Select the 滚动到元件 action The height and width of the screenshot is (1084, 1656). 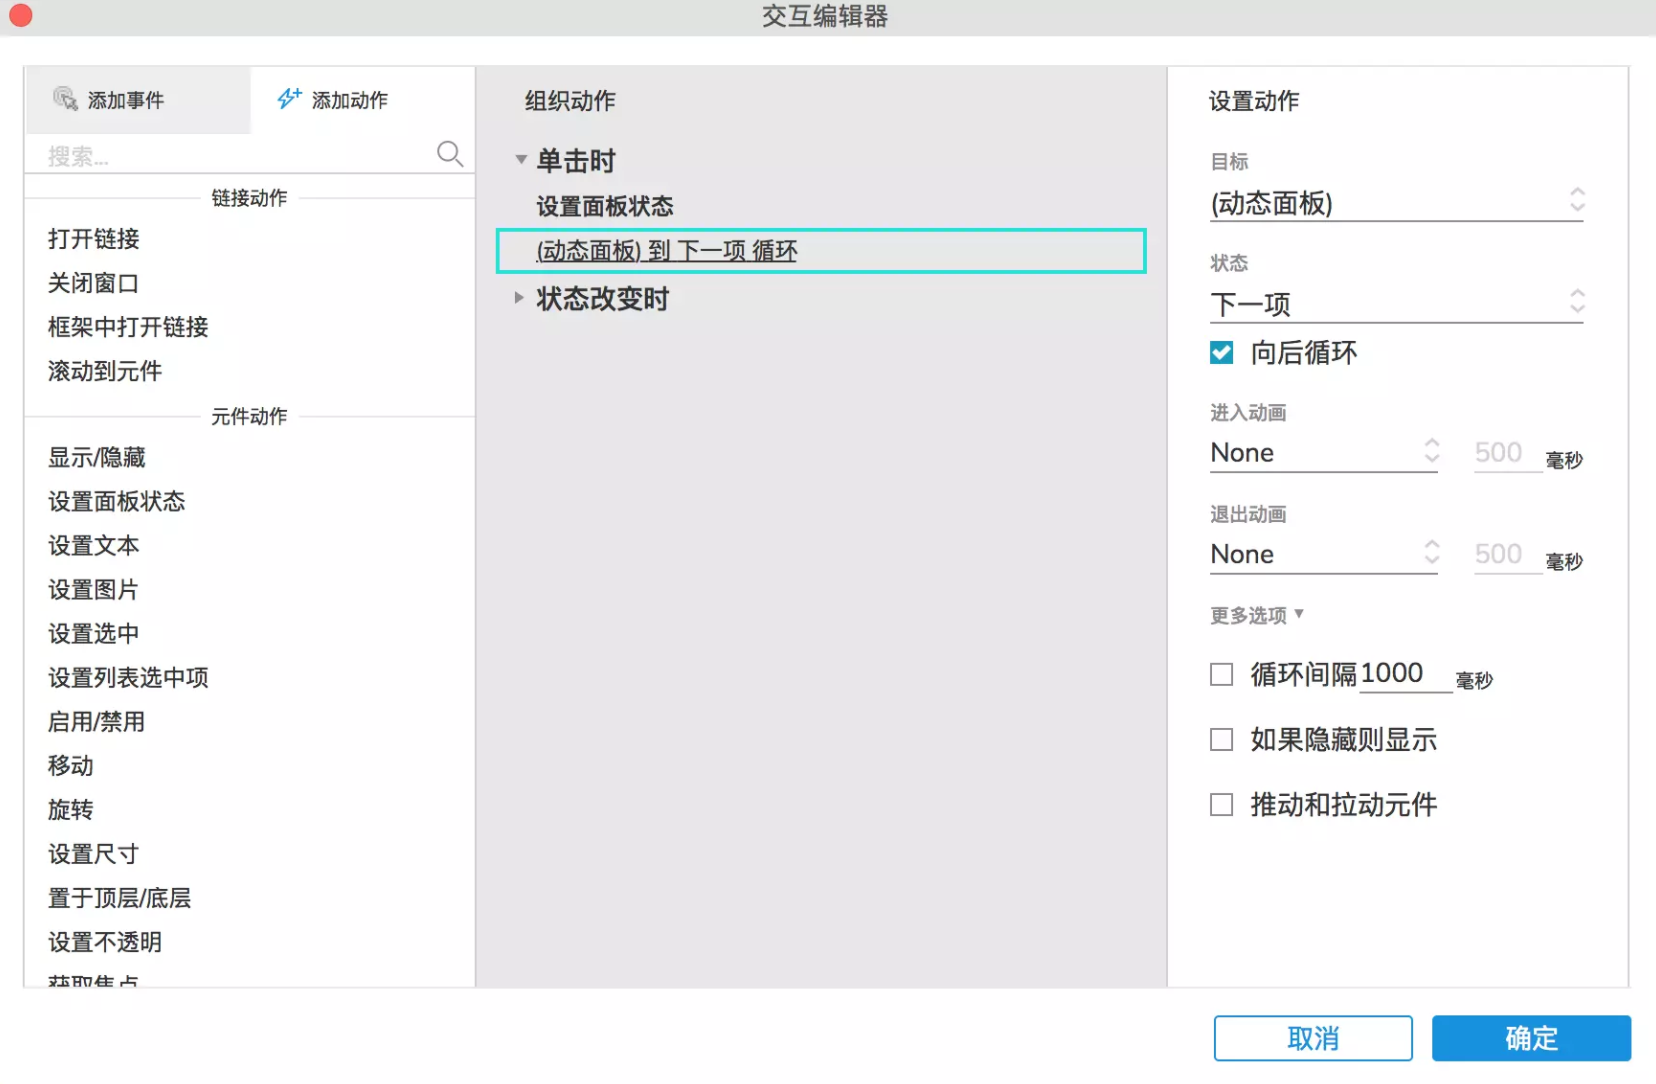pos(105,371)
